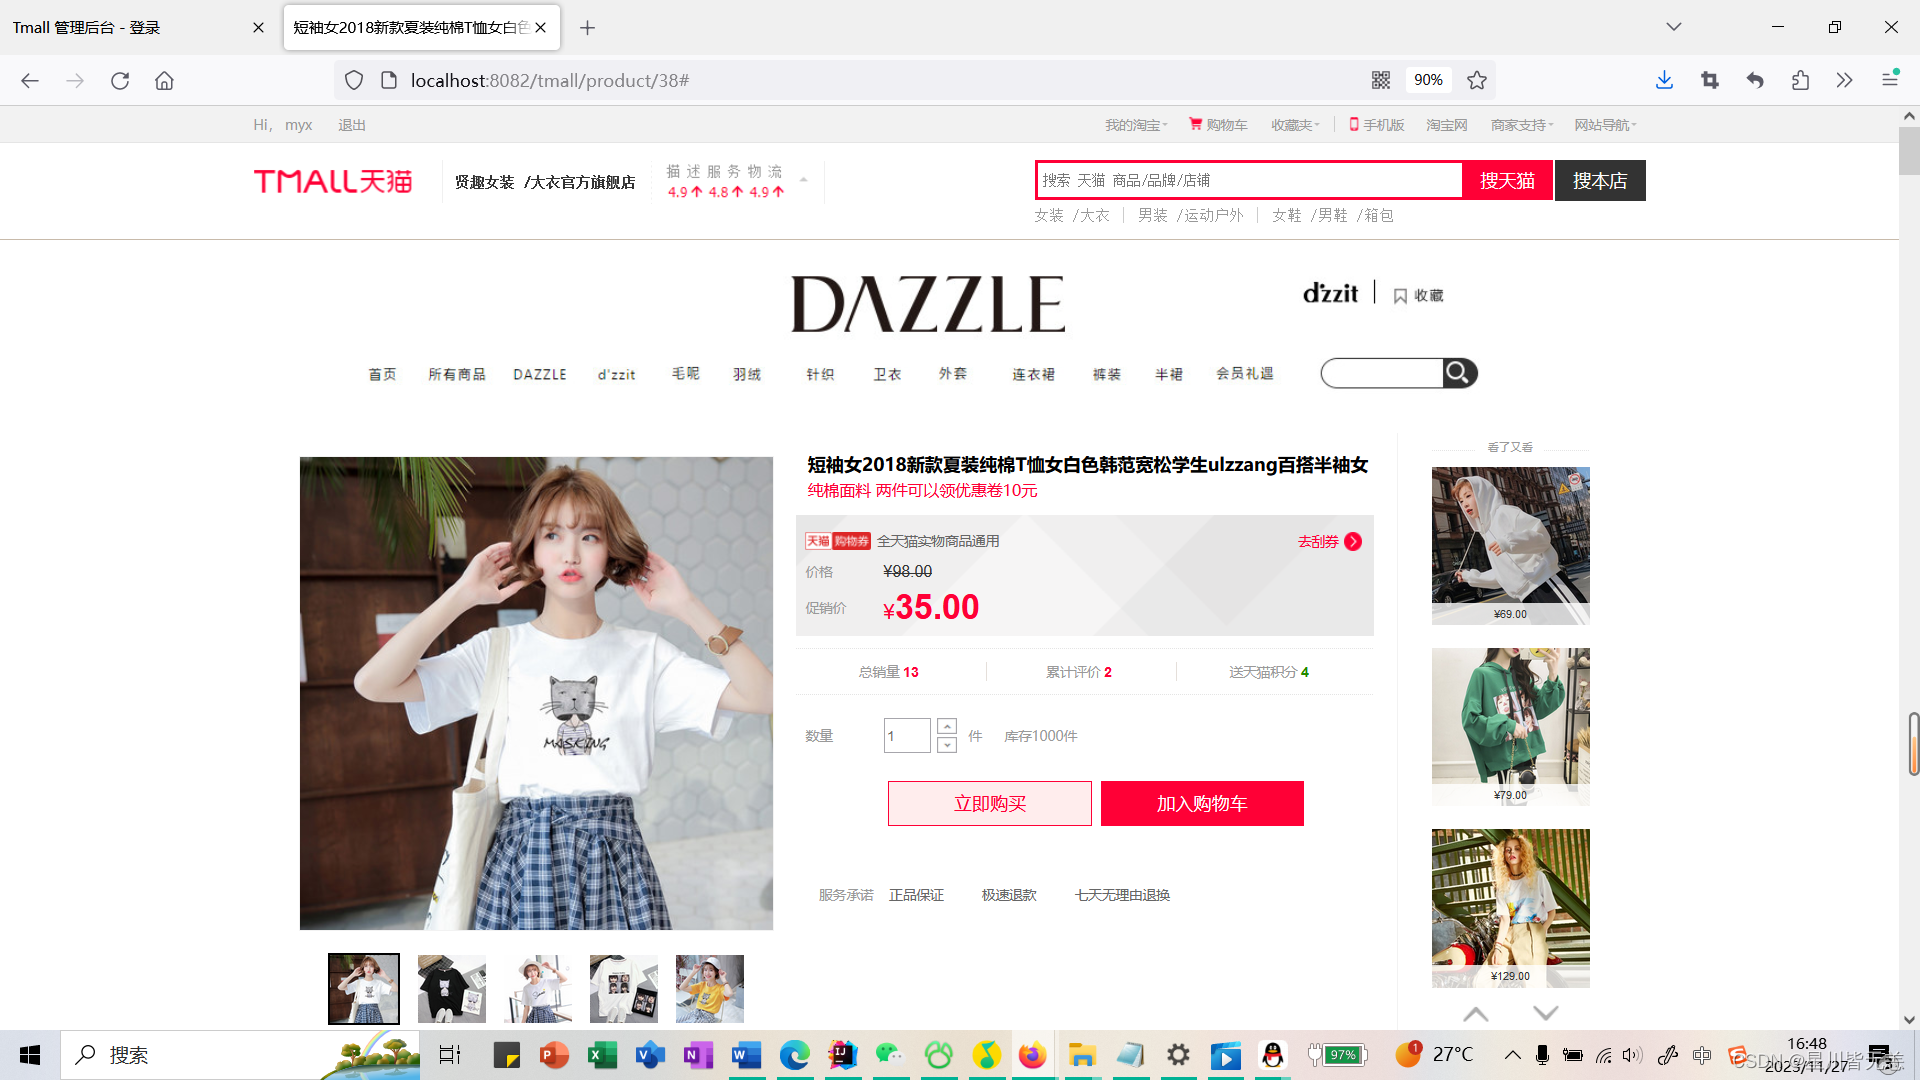Click the TMALL天猫 logo
Screen dimensions: 1920x1080
tap(333, 181)
